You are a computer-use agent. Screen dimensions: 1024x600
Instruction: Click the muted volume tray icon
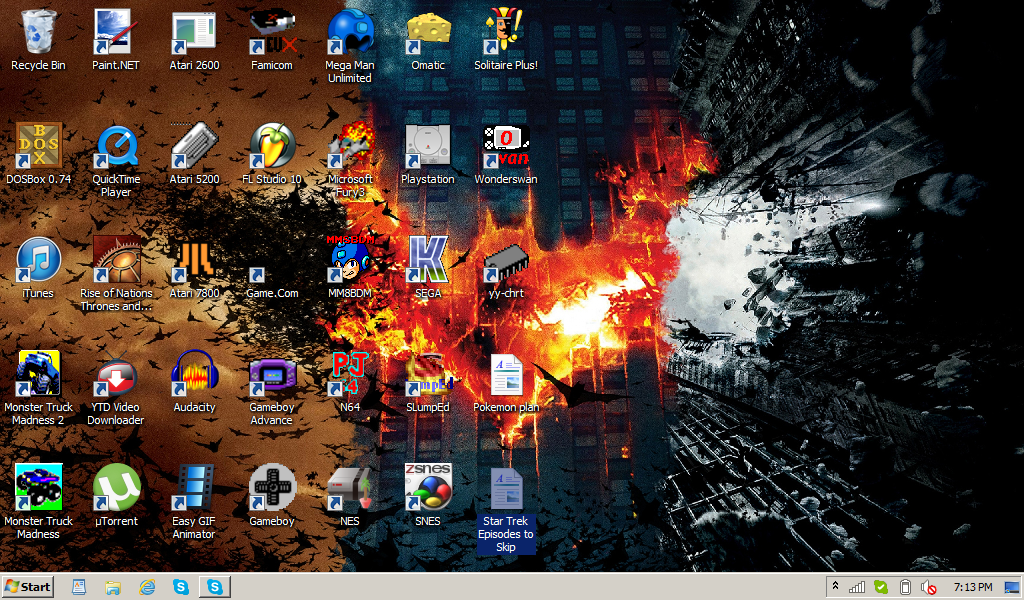(x=928, y=587)
